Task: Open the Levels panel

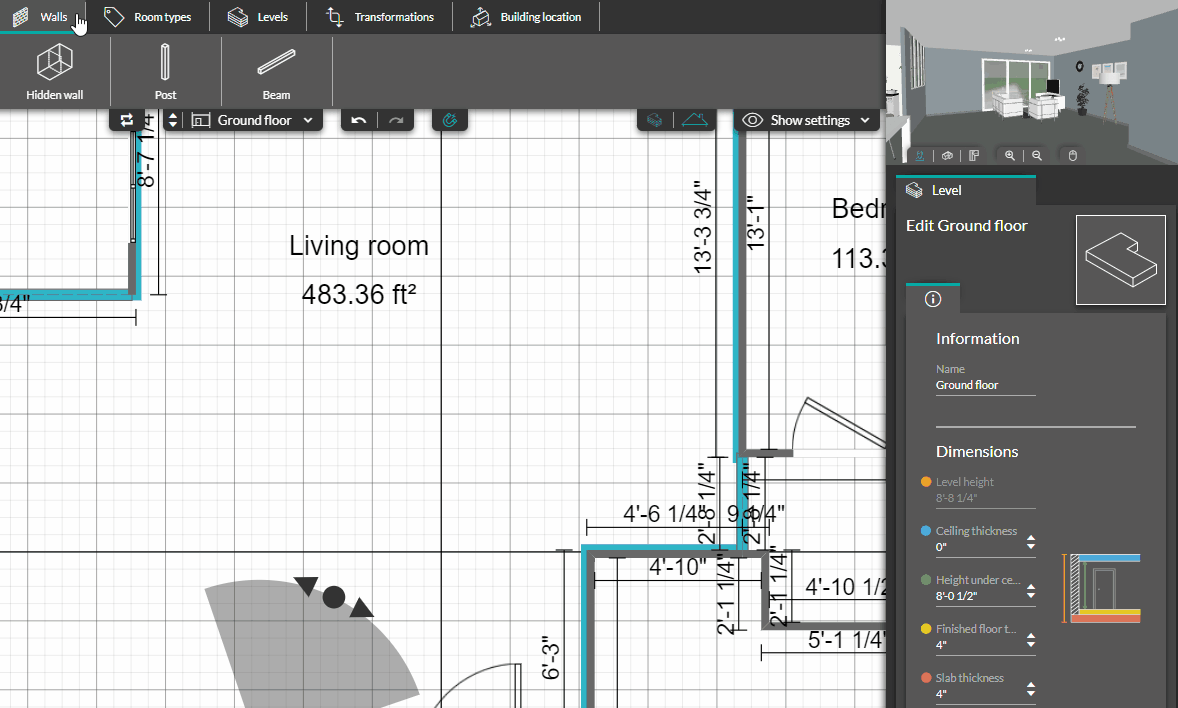Action: point(258,16)
